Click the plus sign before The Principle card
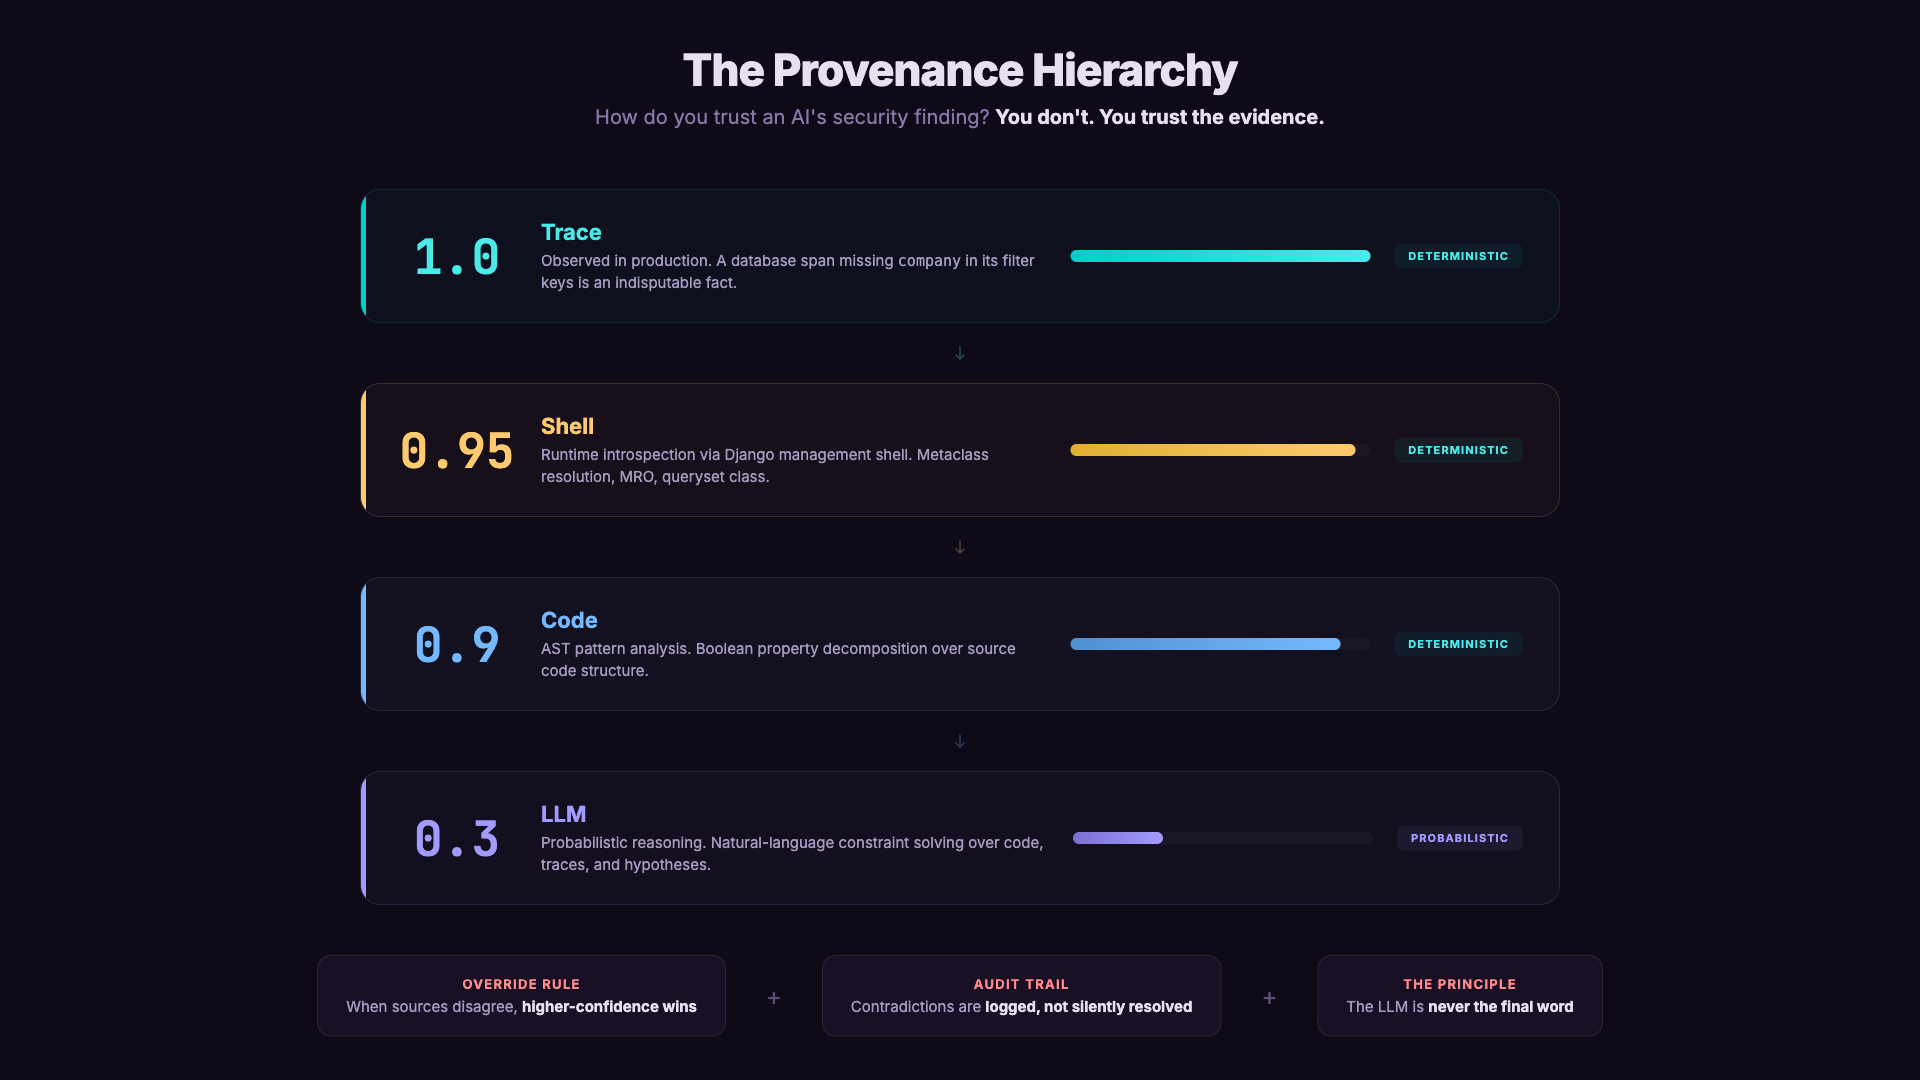Viewport: 1920px width, 1080px height. pyautogui.click(x=1269, y=998)
